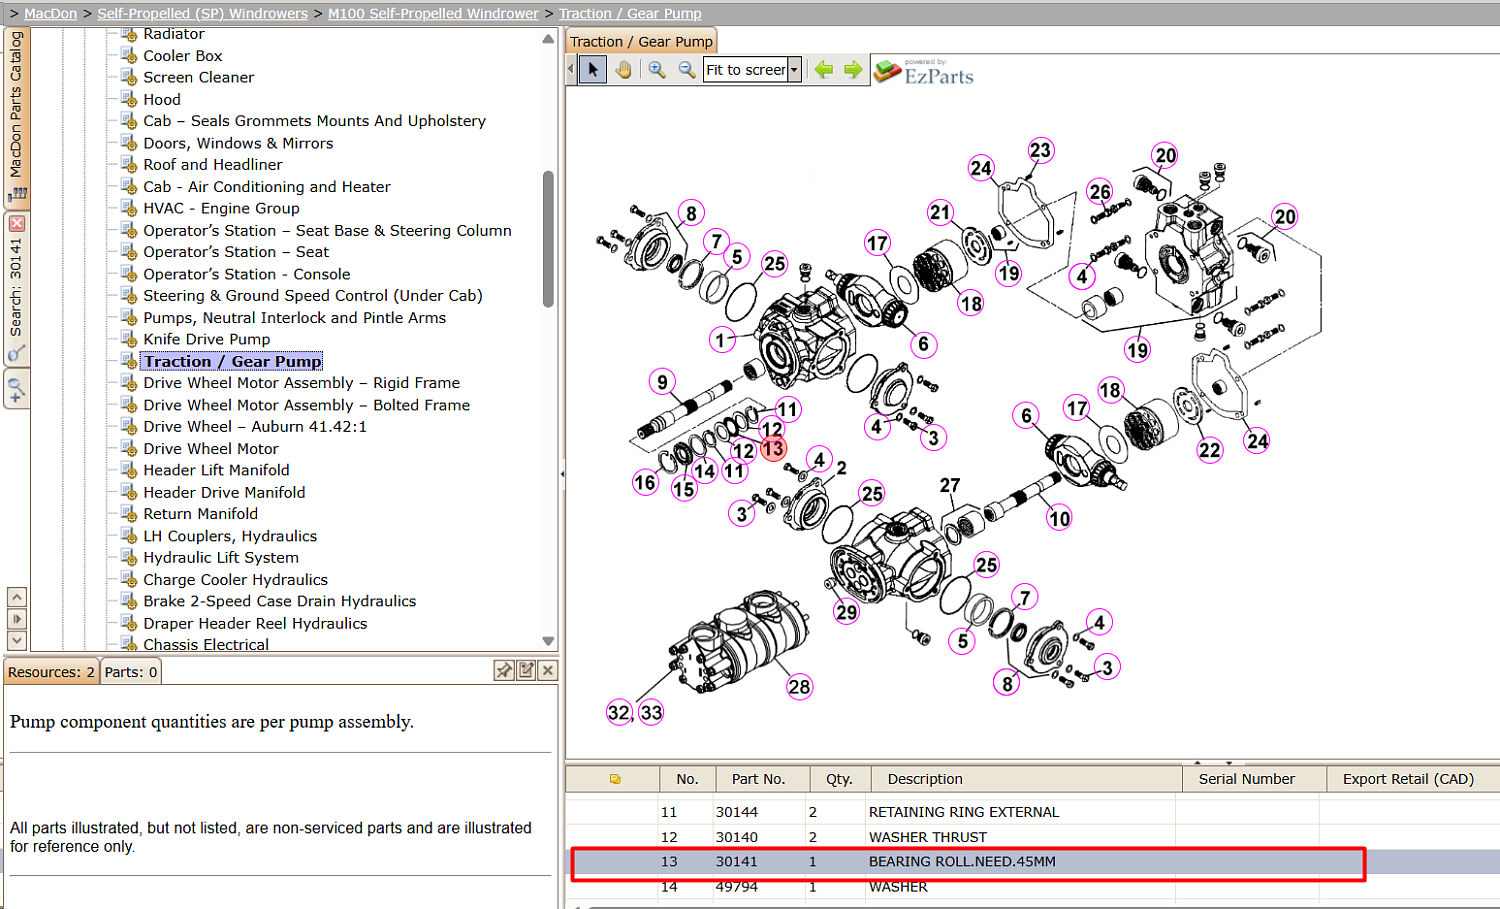Screen dimensions: 1500x909
Task: Click the Knife Drive Pump assembly icon
Action: (129, 339)
